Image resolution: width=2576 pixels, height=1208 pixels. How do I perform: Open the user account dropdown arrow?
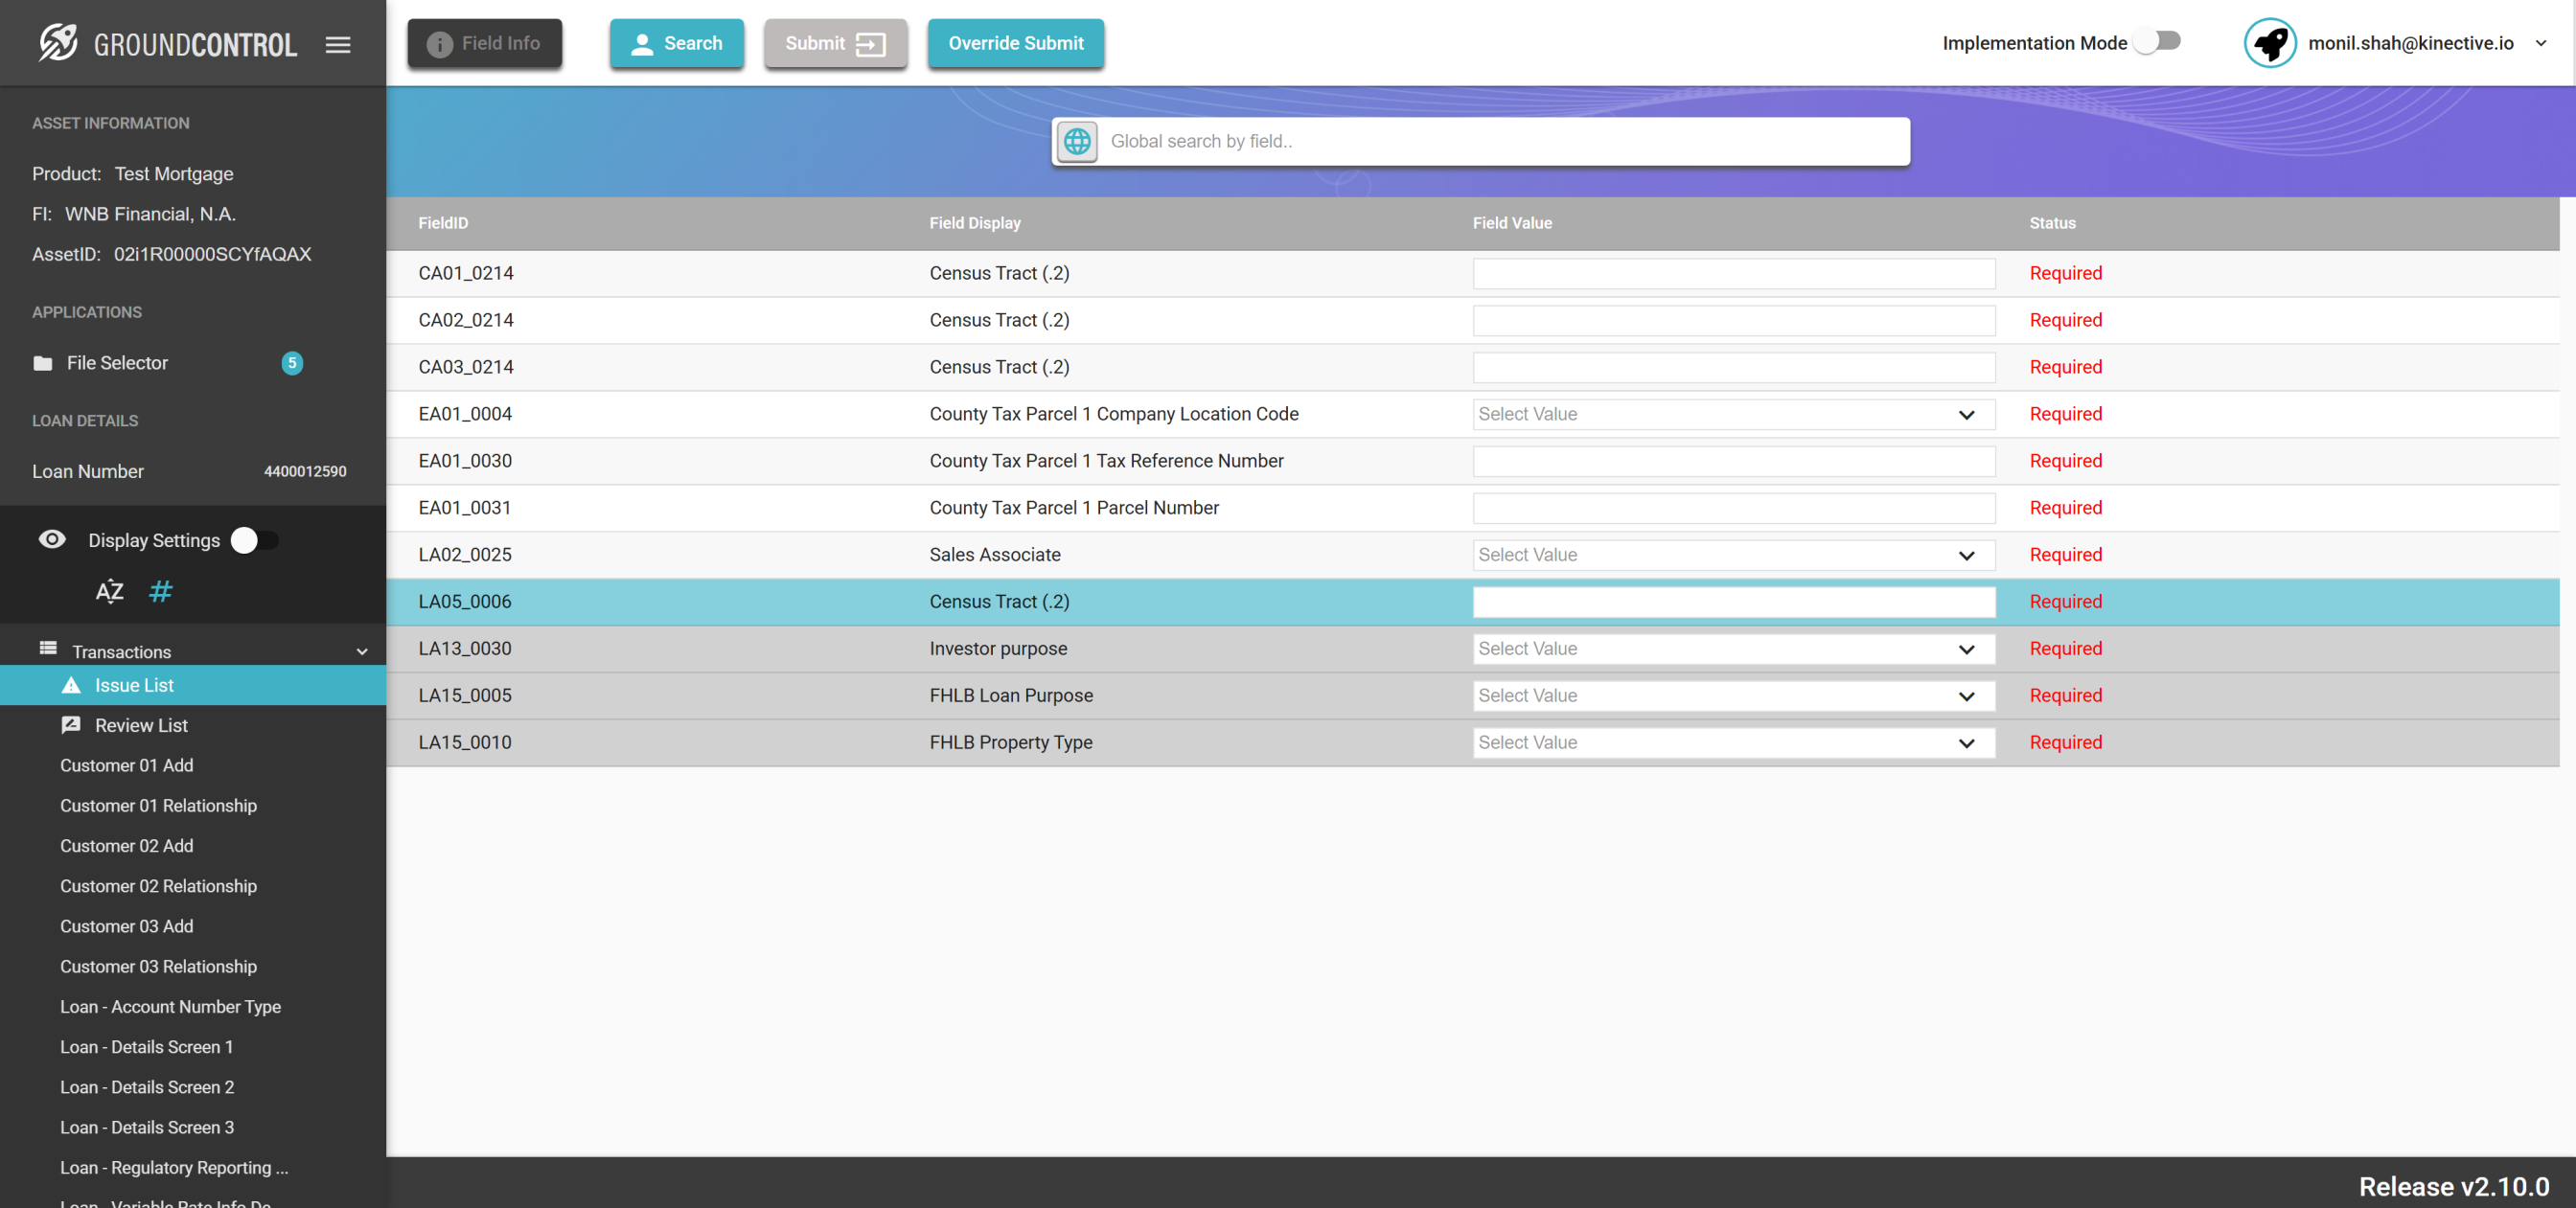pos(2541,43)
